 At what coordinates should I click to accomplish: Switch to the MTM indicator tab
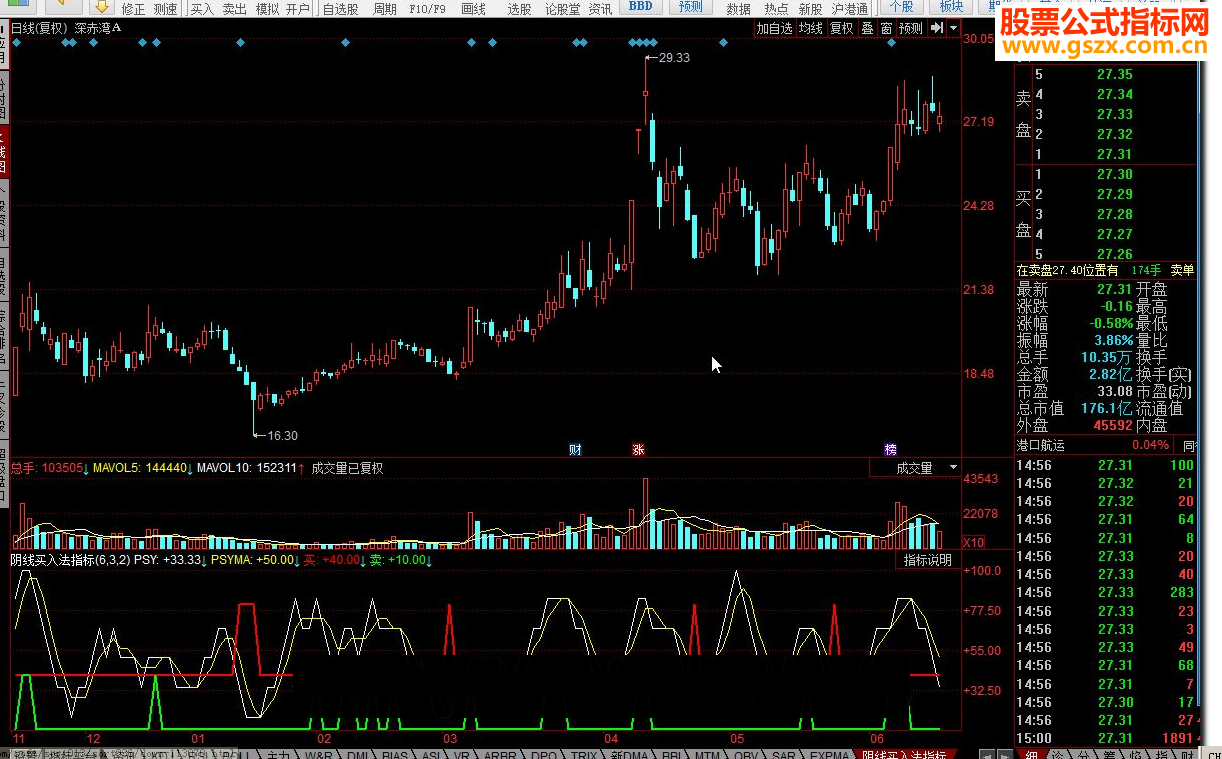pyautogui.click(x=708, y=755)
